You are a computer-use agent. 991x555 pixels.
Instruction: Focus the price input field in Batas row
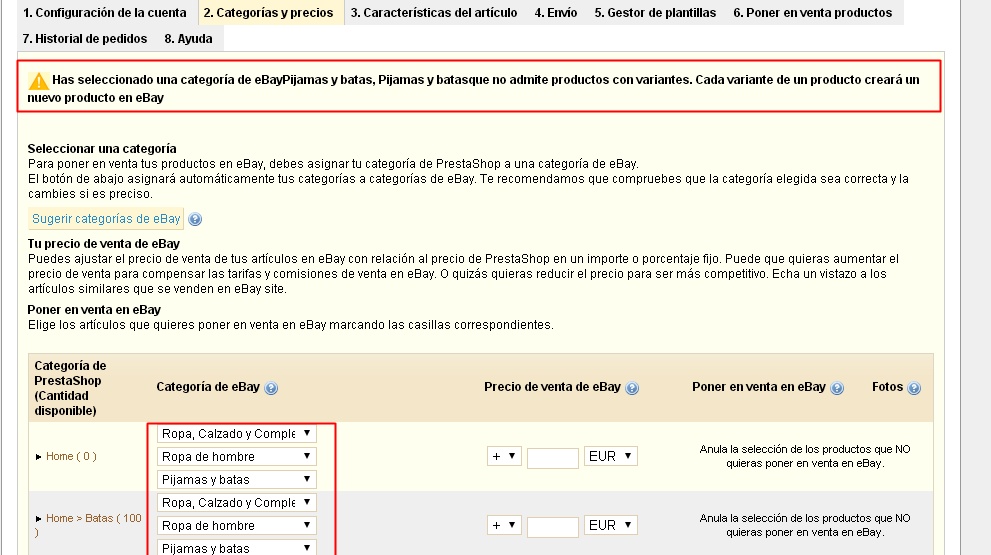pyautogui.click(x=553, y=527)
